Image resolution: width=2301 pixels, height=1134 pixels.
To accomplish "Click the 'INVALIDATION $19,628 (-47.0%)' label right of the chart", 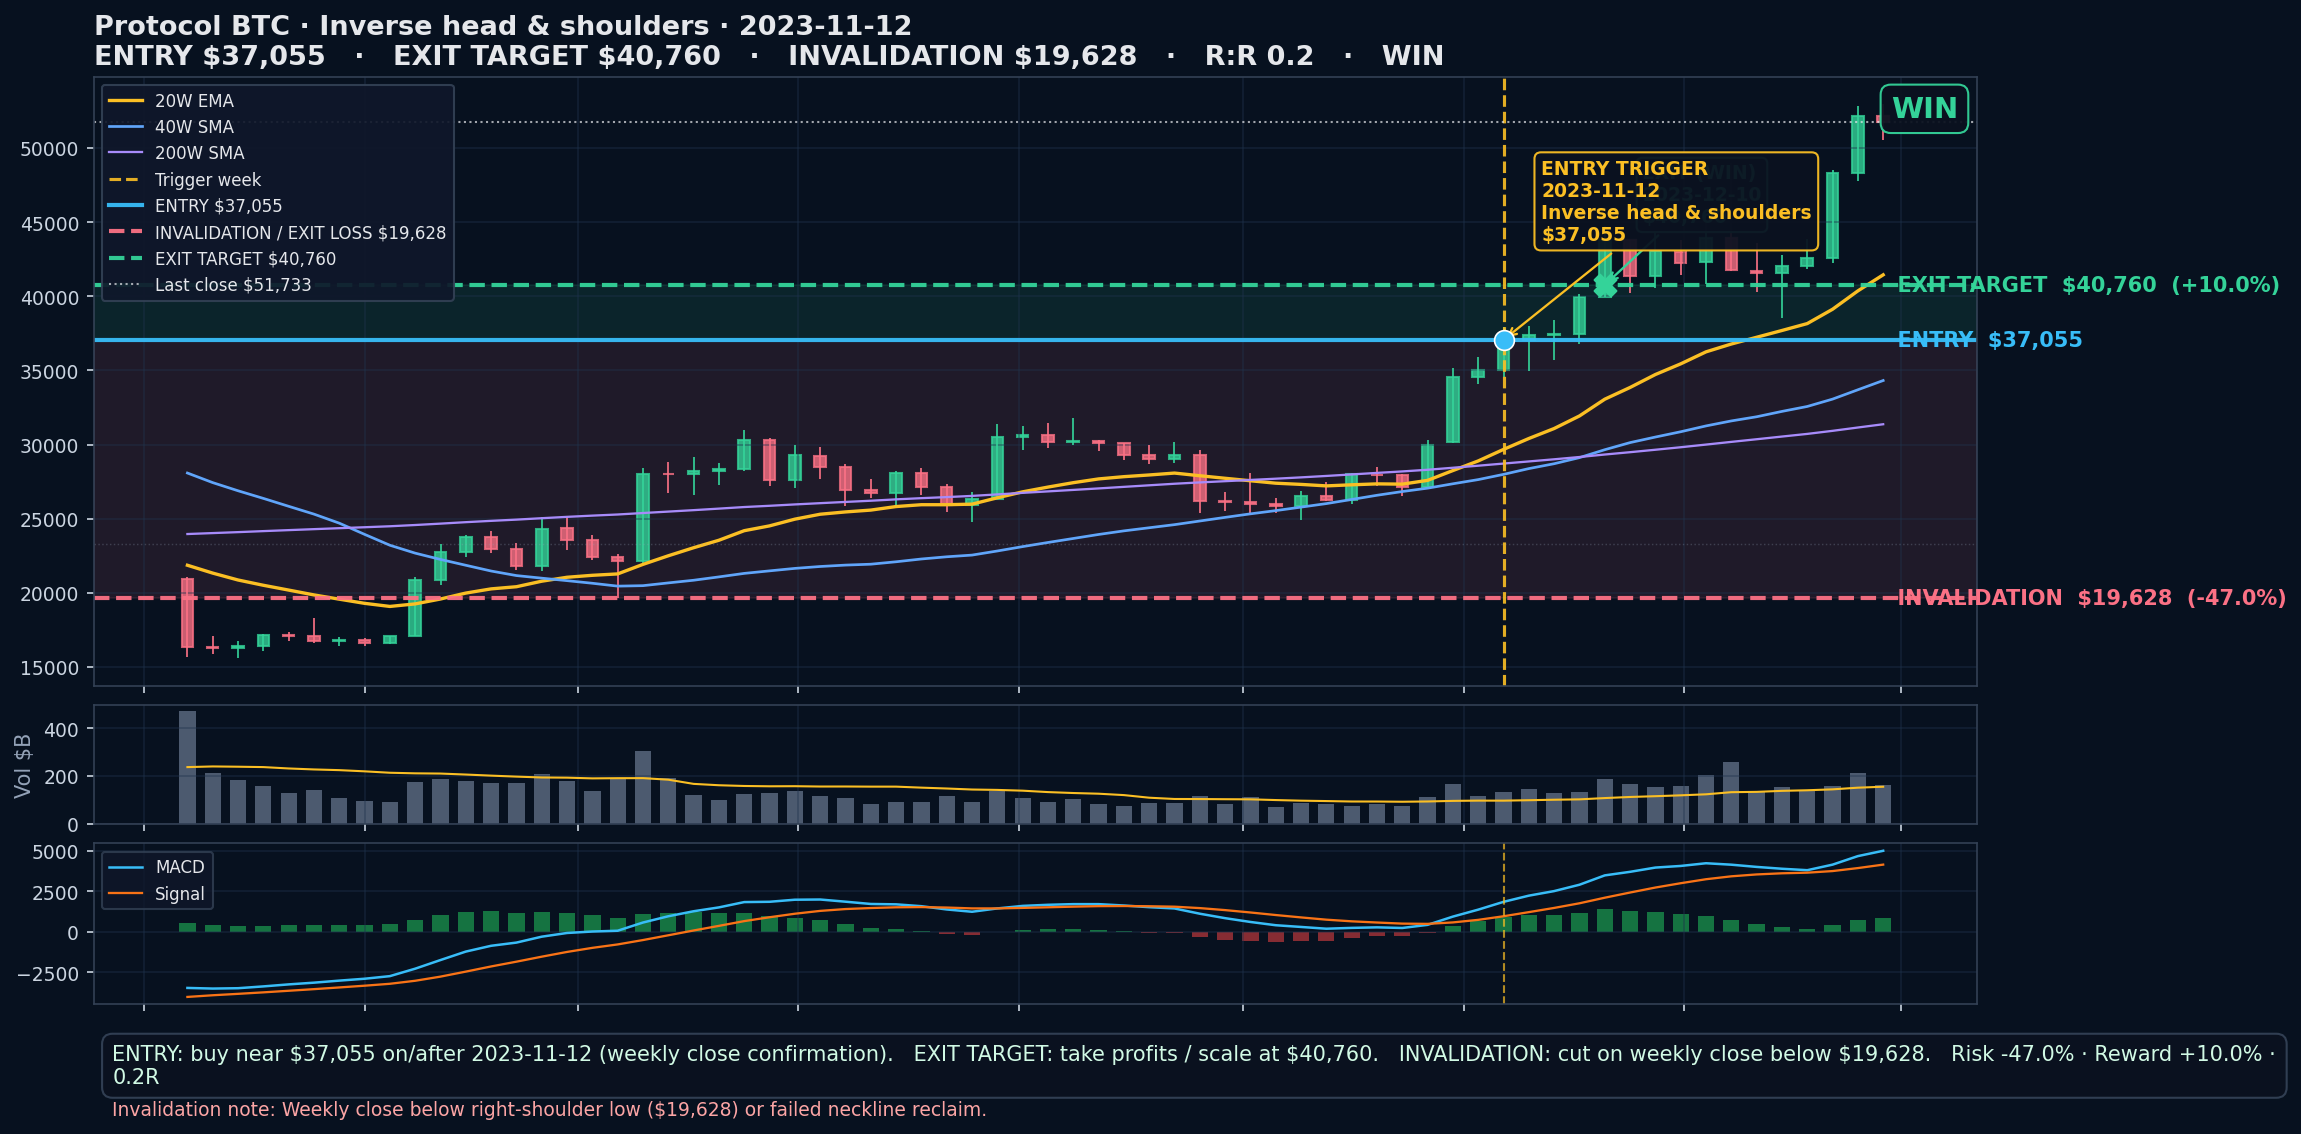I will click(x=2092, y=598).
